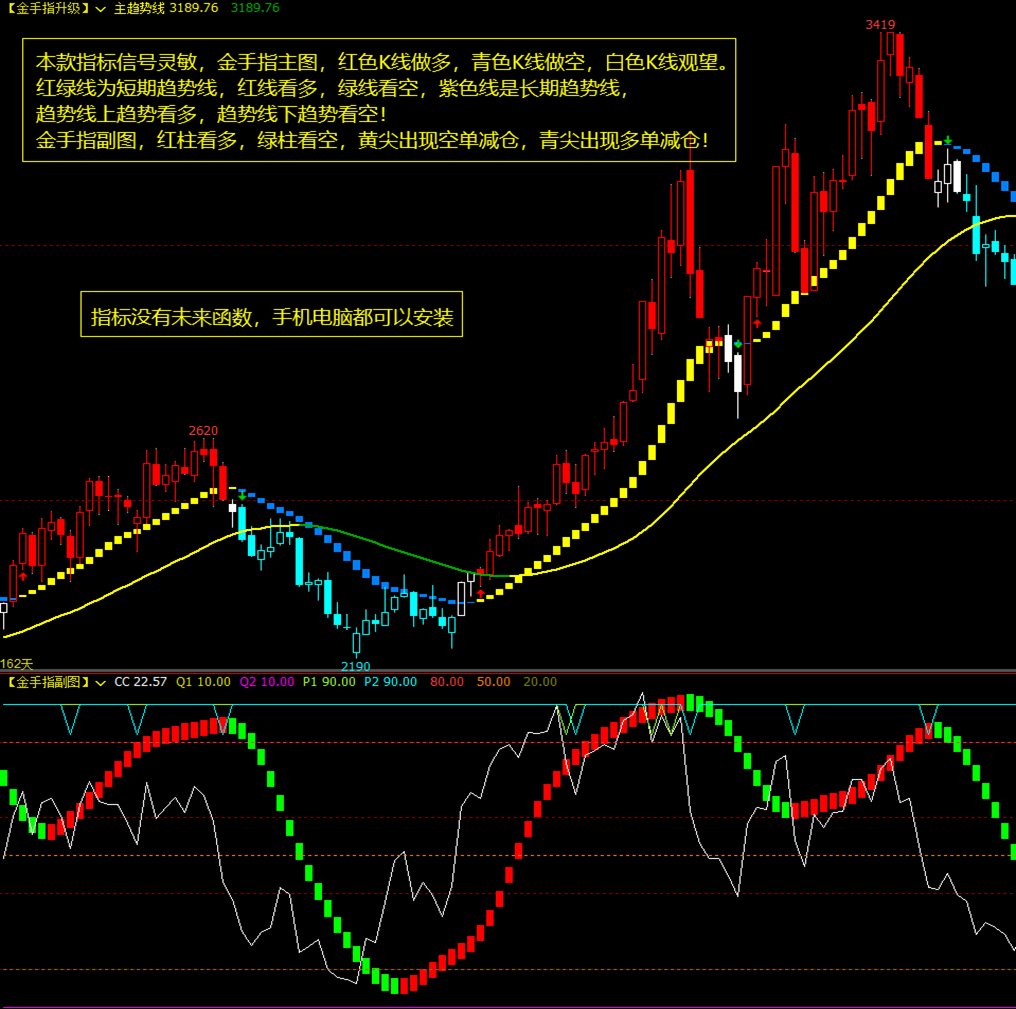Select the green 3189.76 value in the header
The image size is (1016, 1009).
(255, 8)
